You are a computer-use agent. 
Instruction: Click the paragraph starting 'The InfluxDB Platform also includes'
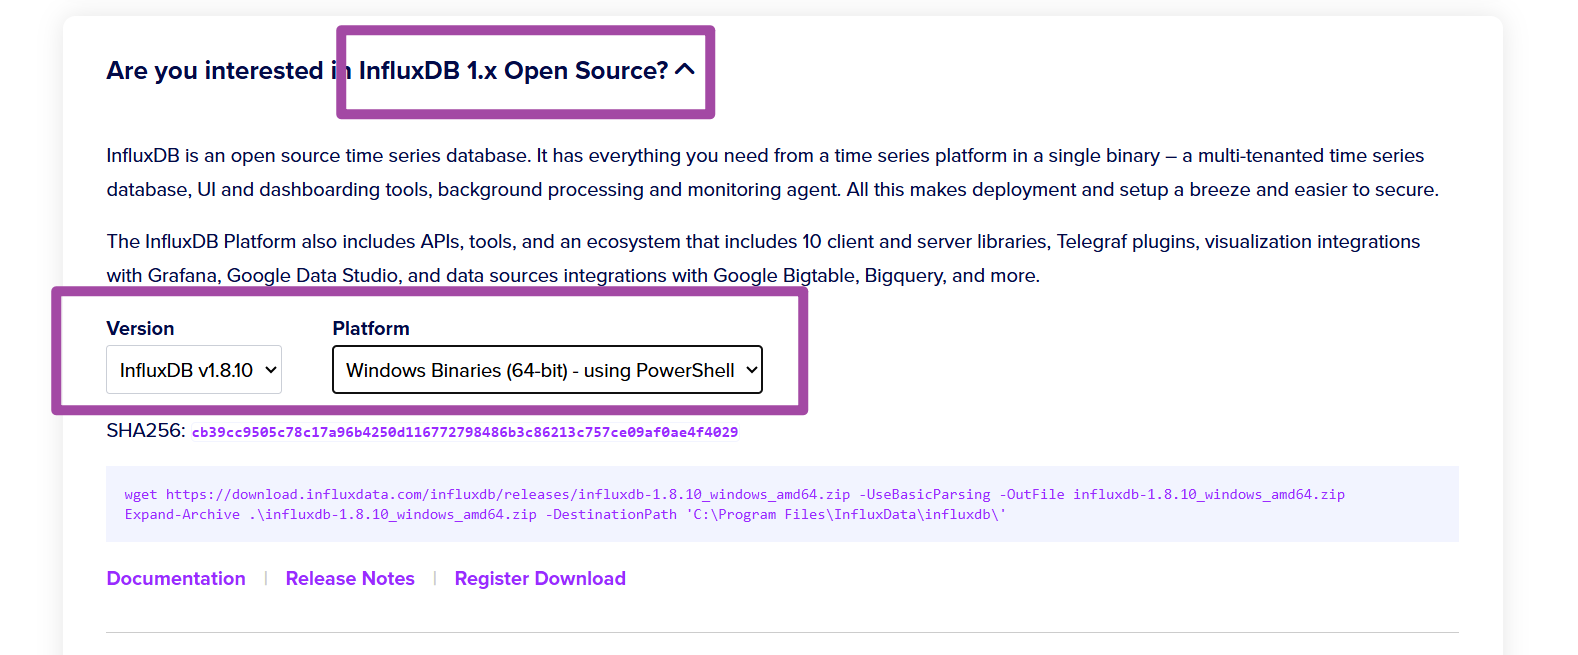coord(764,259)
